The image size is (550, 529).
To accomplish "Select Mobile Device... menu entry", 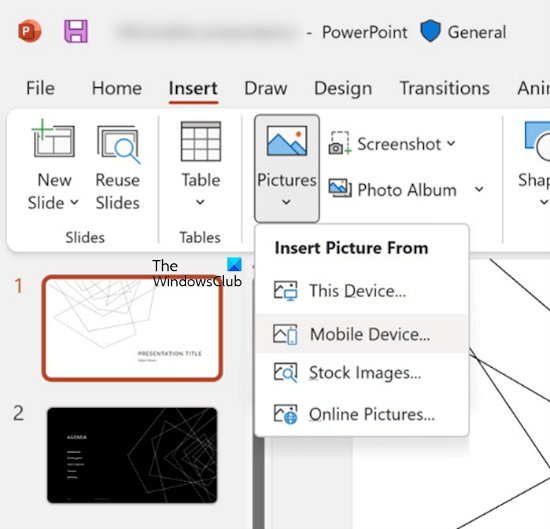I will [362, 334].
